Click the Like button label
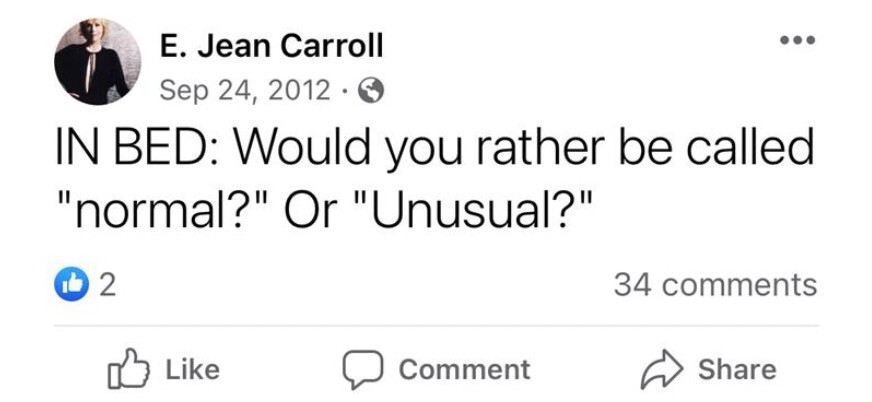 (x=192, y=370)
